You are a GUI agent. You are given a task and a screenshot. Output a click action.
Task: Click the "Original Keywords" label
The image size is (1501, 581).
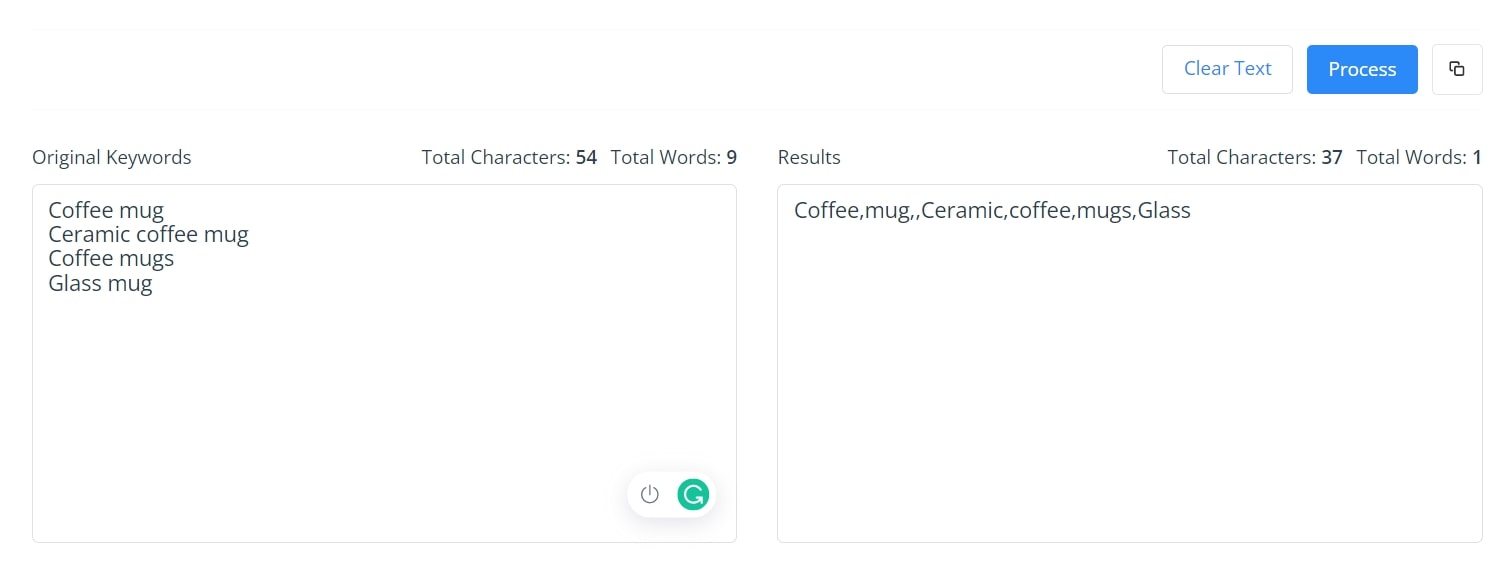(x=112, y=157)
